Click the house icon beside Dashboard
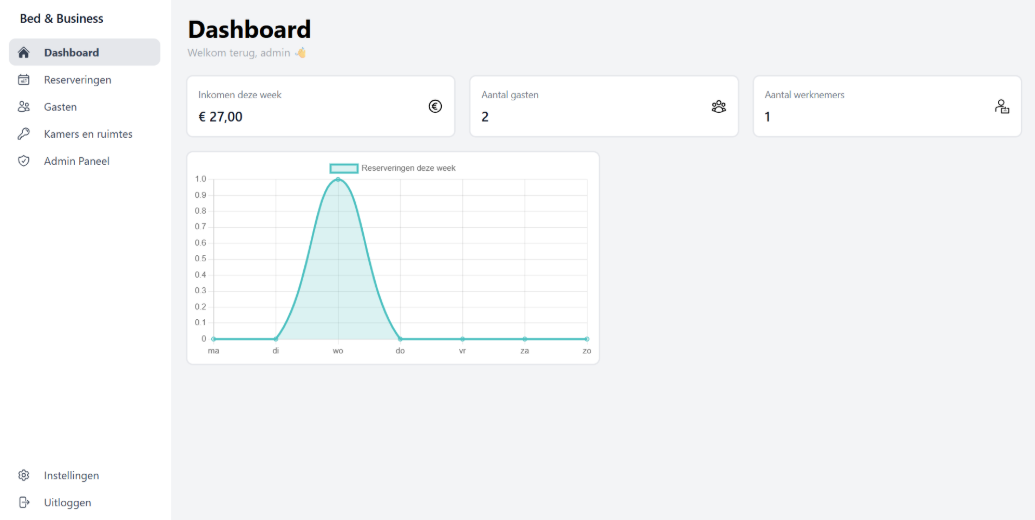This screenshot has height=520, width=1035. [x=24, y=52]
